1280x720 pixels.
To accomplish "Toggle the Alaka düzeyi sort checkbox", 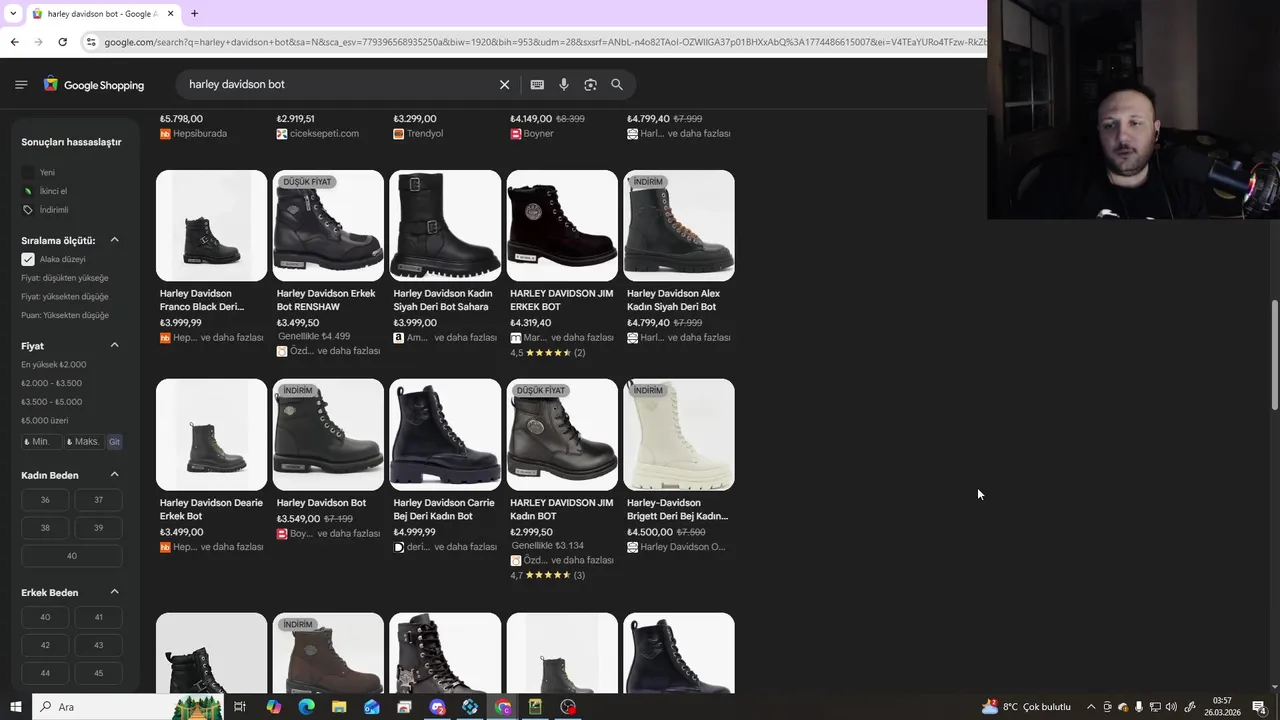I will coord(28,259).
